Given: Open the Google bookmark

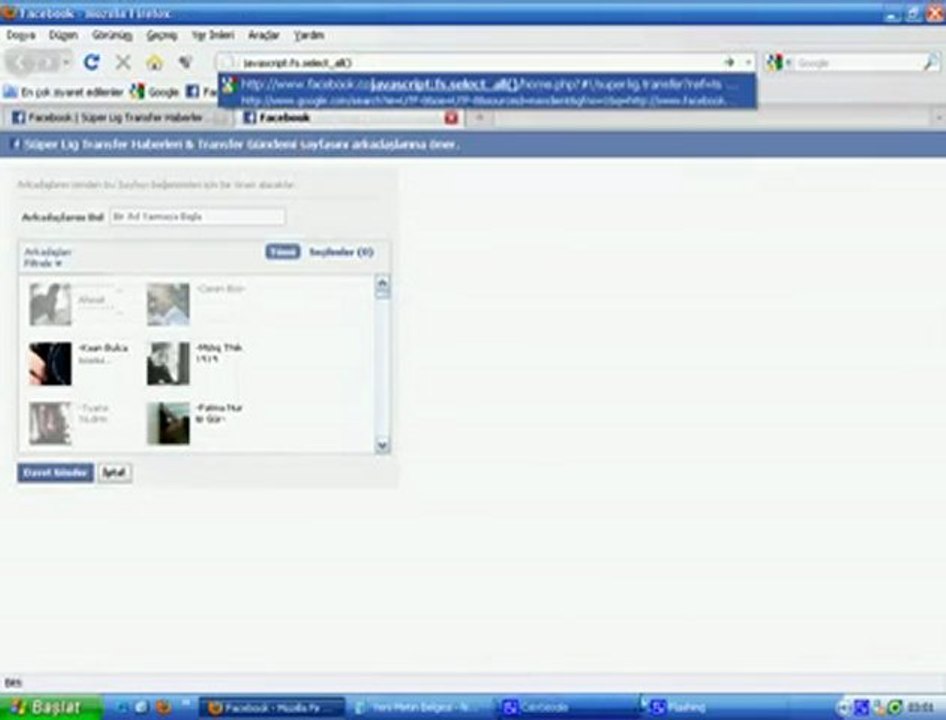Looking at the screenshot, I should point(155,92).
